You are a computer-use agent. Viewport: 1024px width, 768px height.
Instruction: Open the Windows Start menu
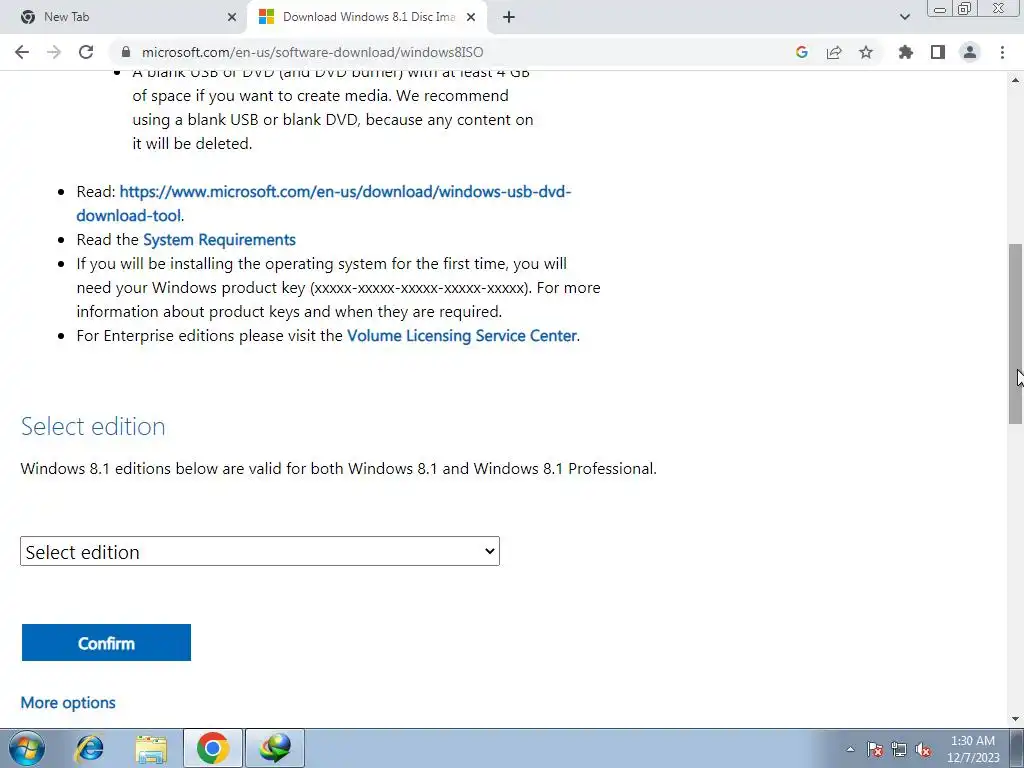[27, 748]
